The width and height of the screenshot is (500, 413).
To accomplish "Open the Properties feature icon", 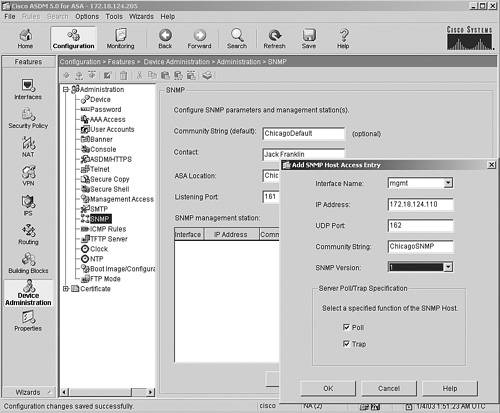I will click(x=28, y=321).
